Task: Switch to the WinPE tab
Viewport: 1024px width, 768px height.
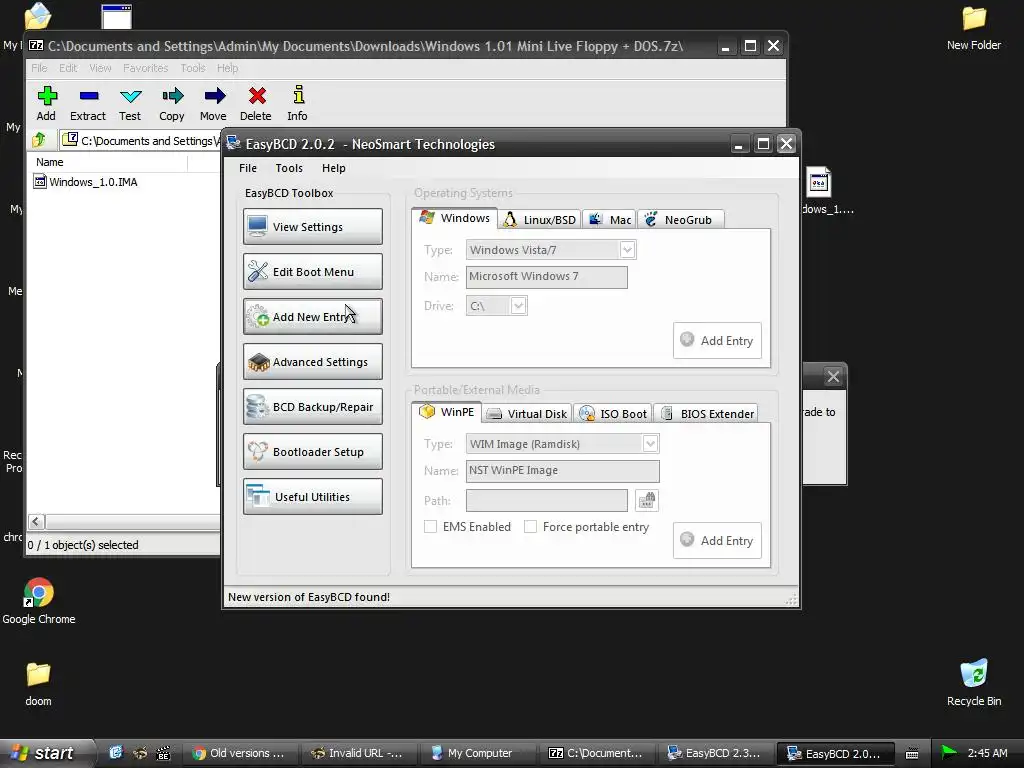Action: click(447, 412)
